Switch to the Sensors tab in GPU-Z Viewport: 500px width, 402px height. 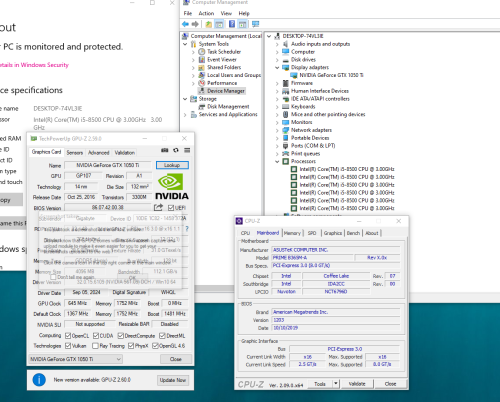pos(75,153)
